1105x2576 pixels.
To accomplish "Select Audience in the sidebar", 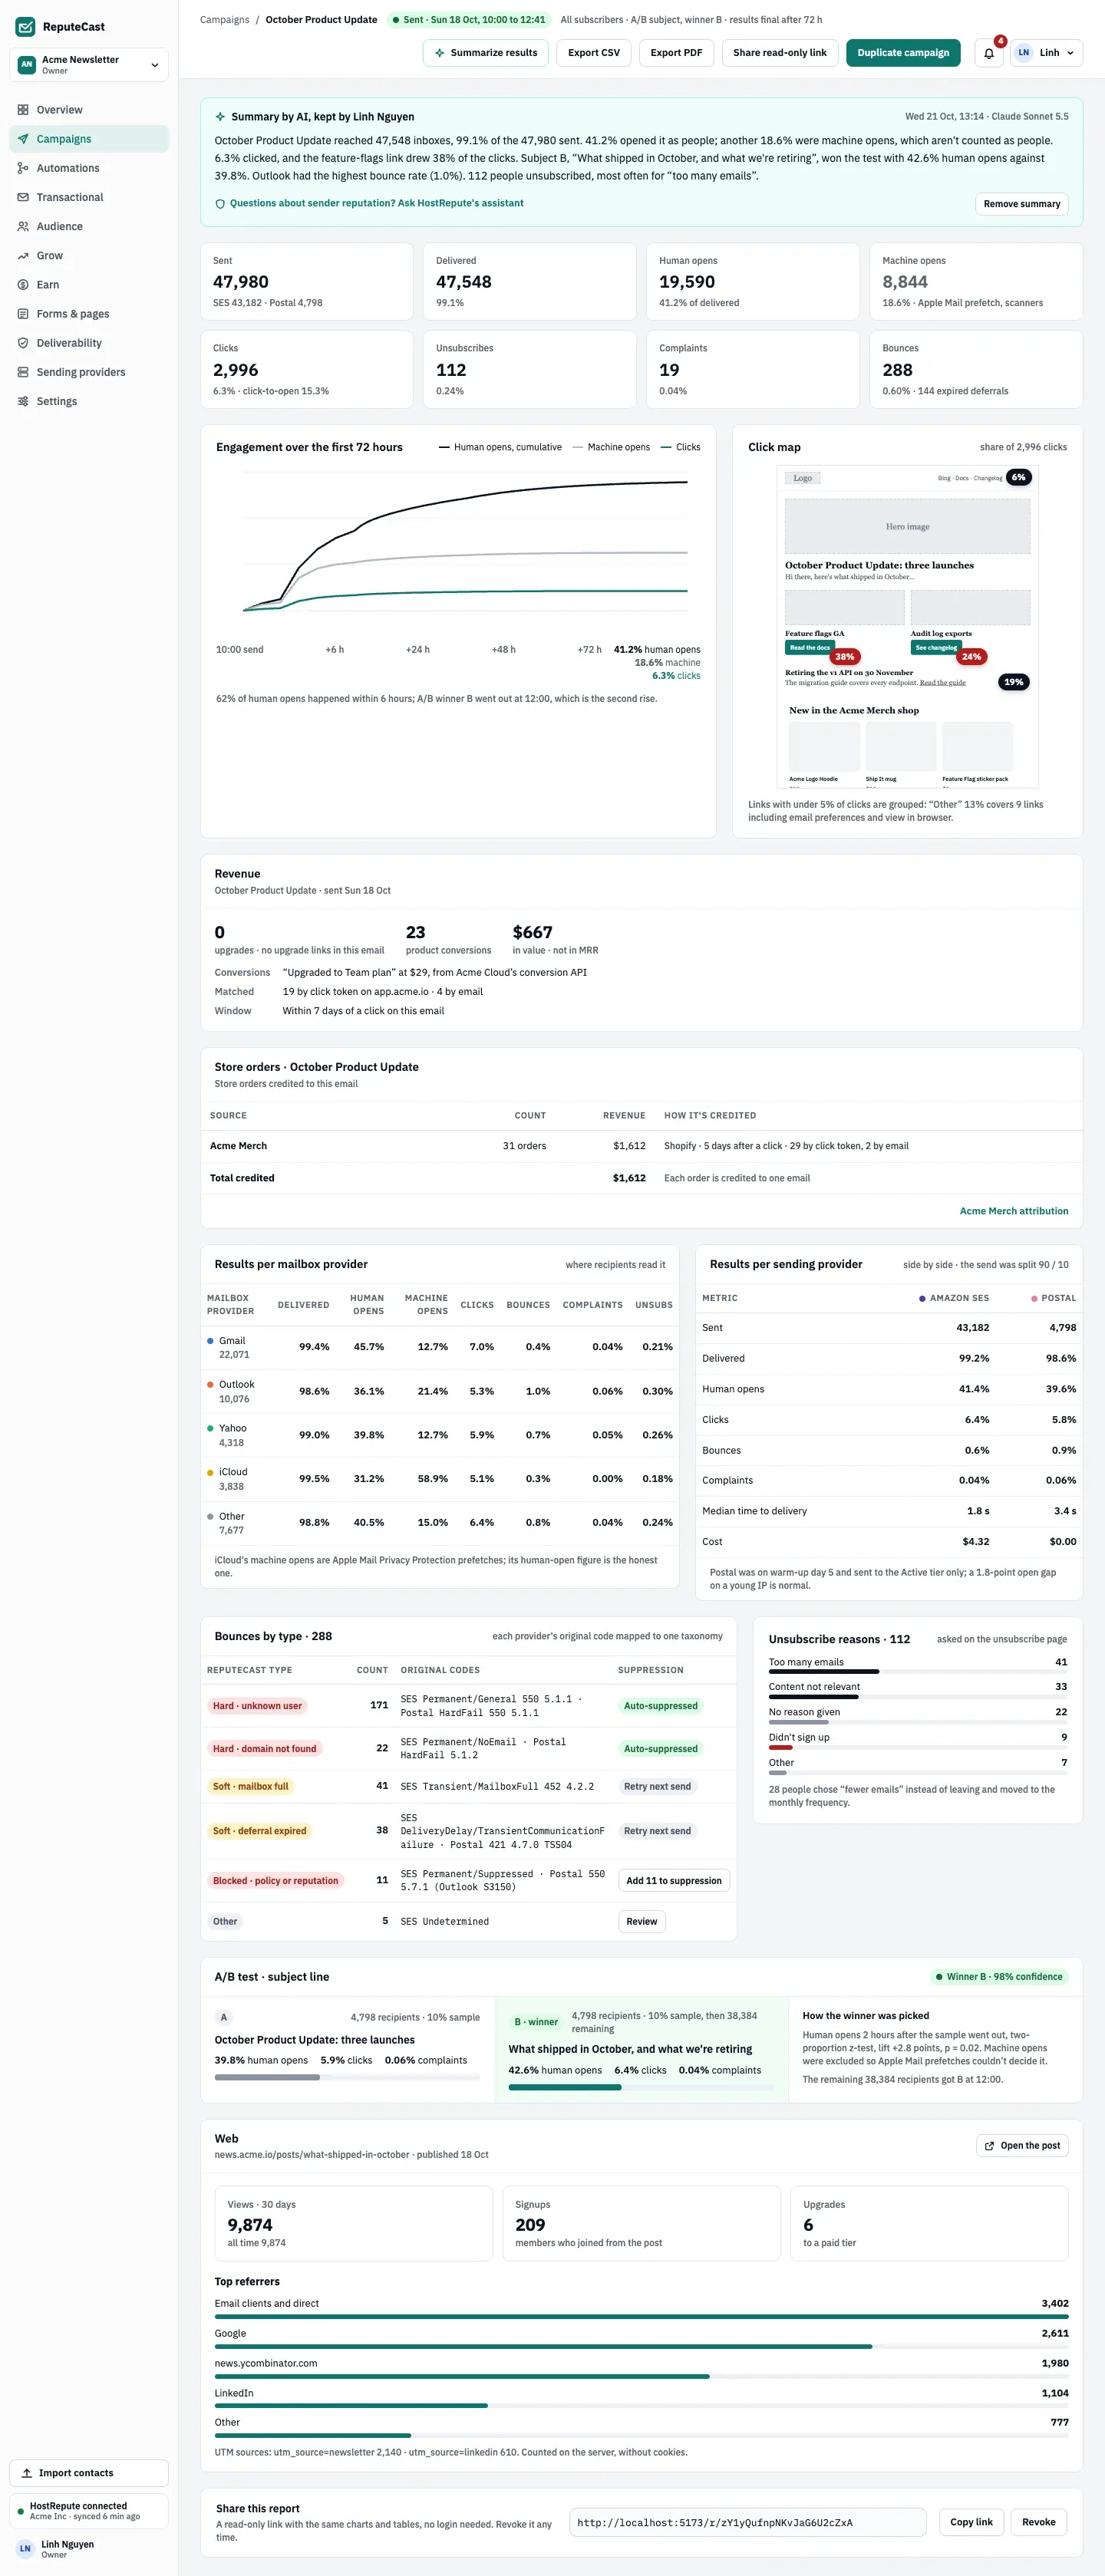I will [89, 226].
